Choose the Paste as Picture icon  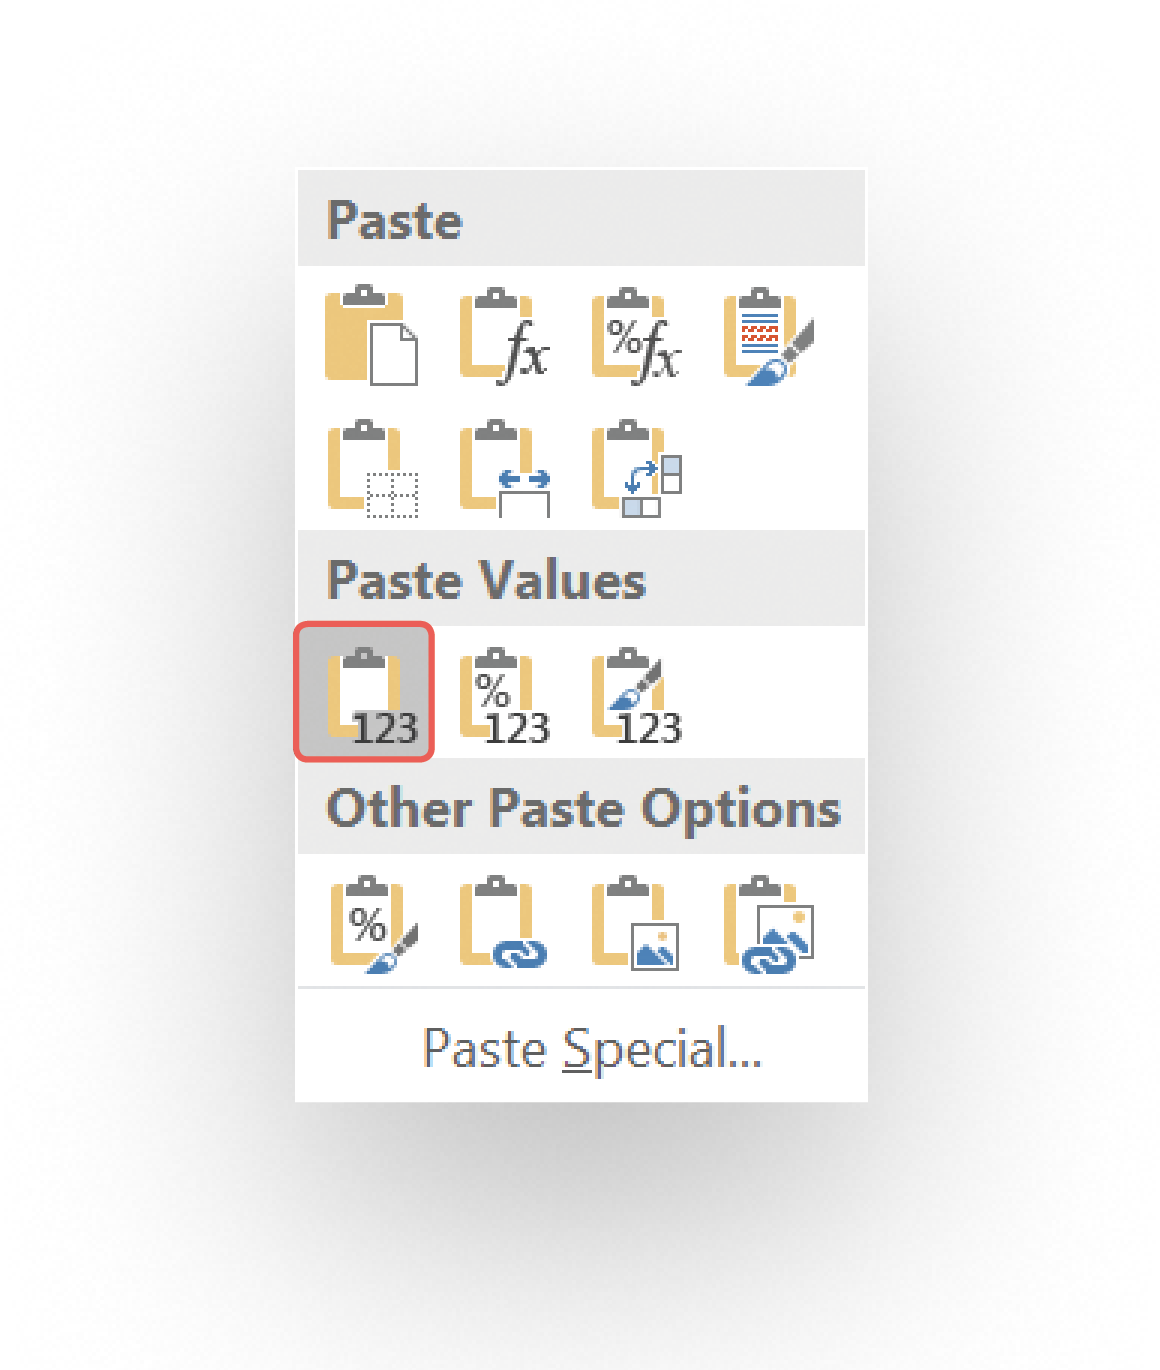click(x=636, y=924)
